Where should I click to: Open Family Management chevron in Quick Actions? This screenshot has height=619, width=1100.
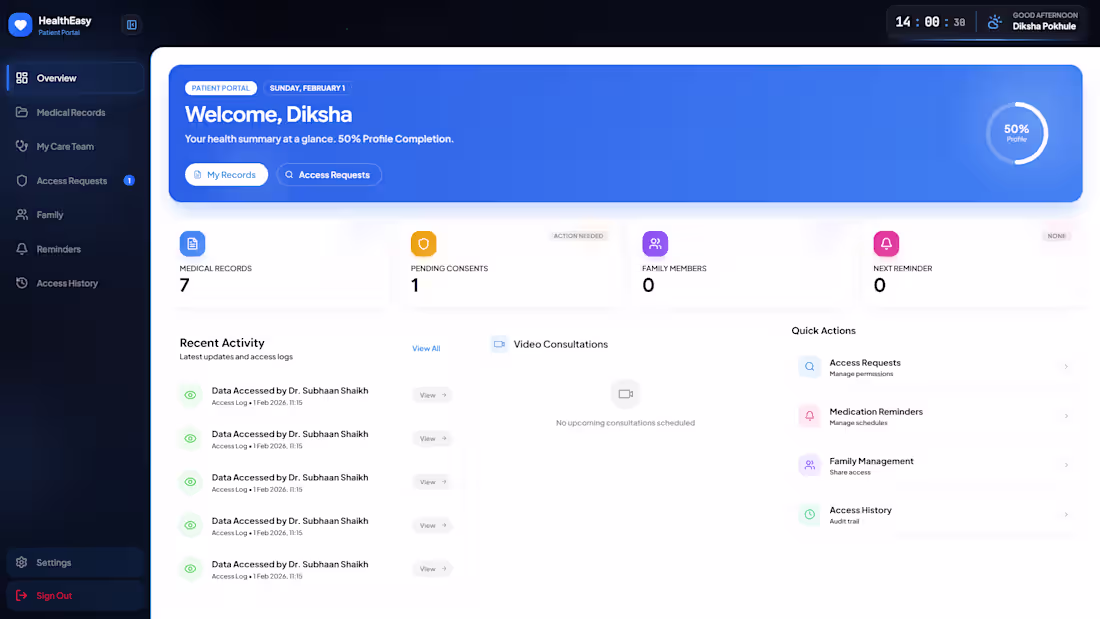(x=1066, y=465)
